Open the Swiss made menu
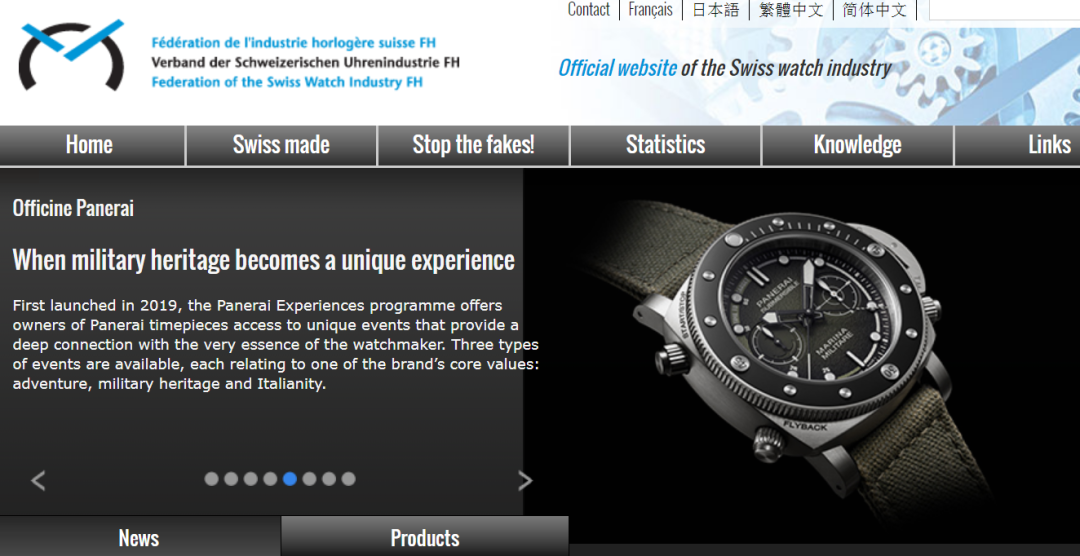1080x556 pixels. [x=281, y=145]
